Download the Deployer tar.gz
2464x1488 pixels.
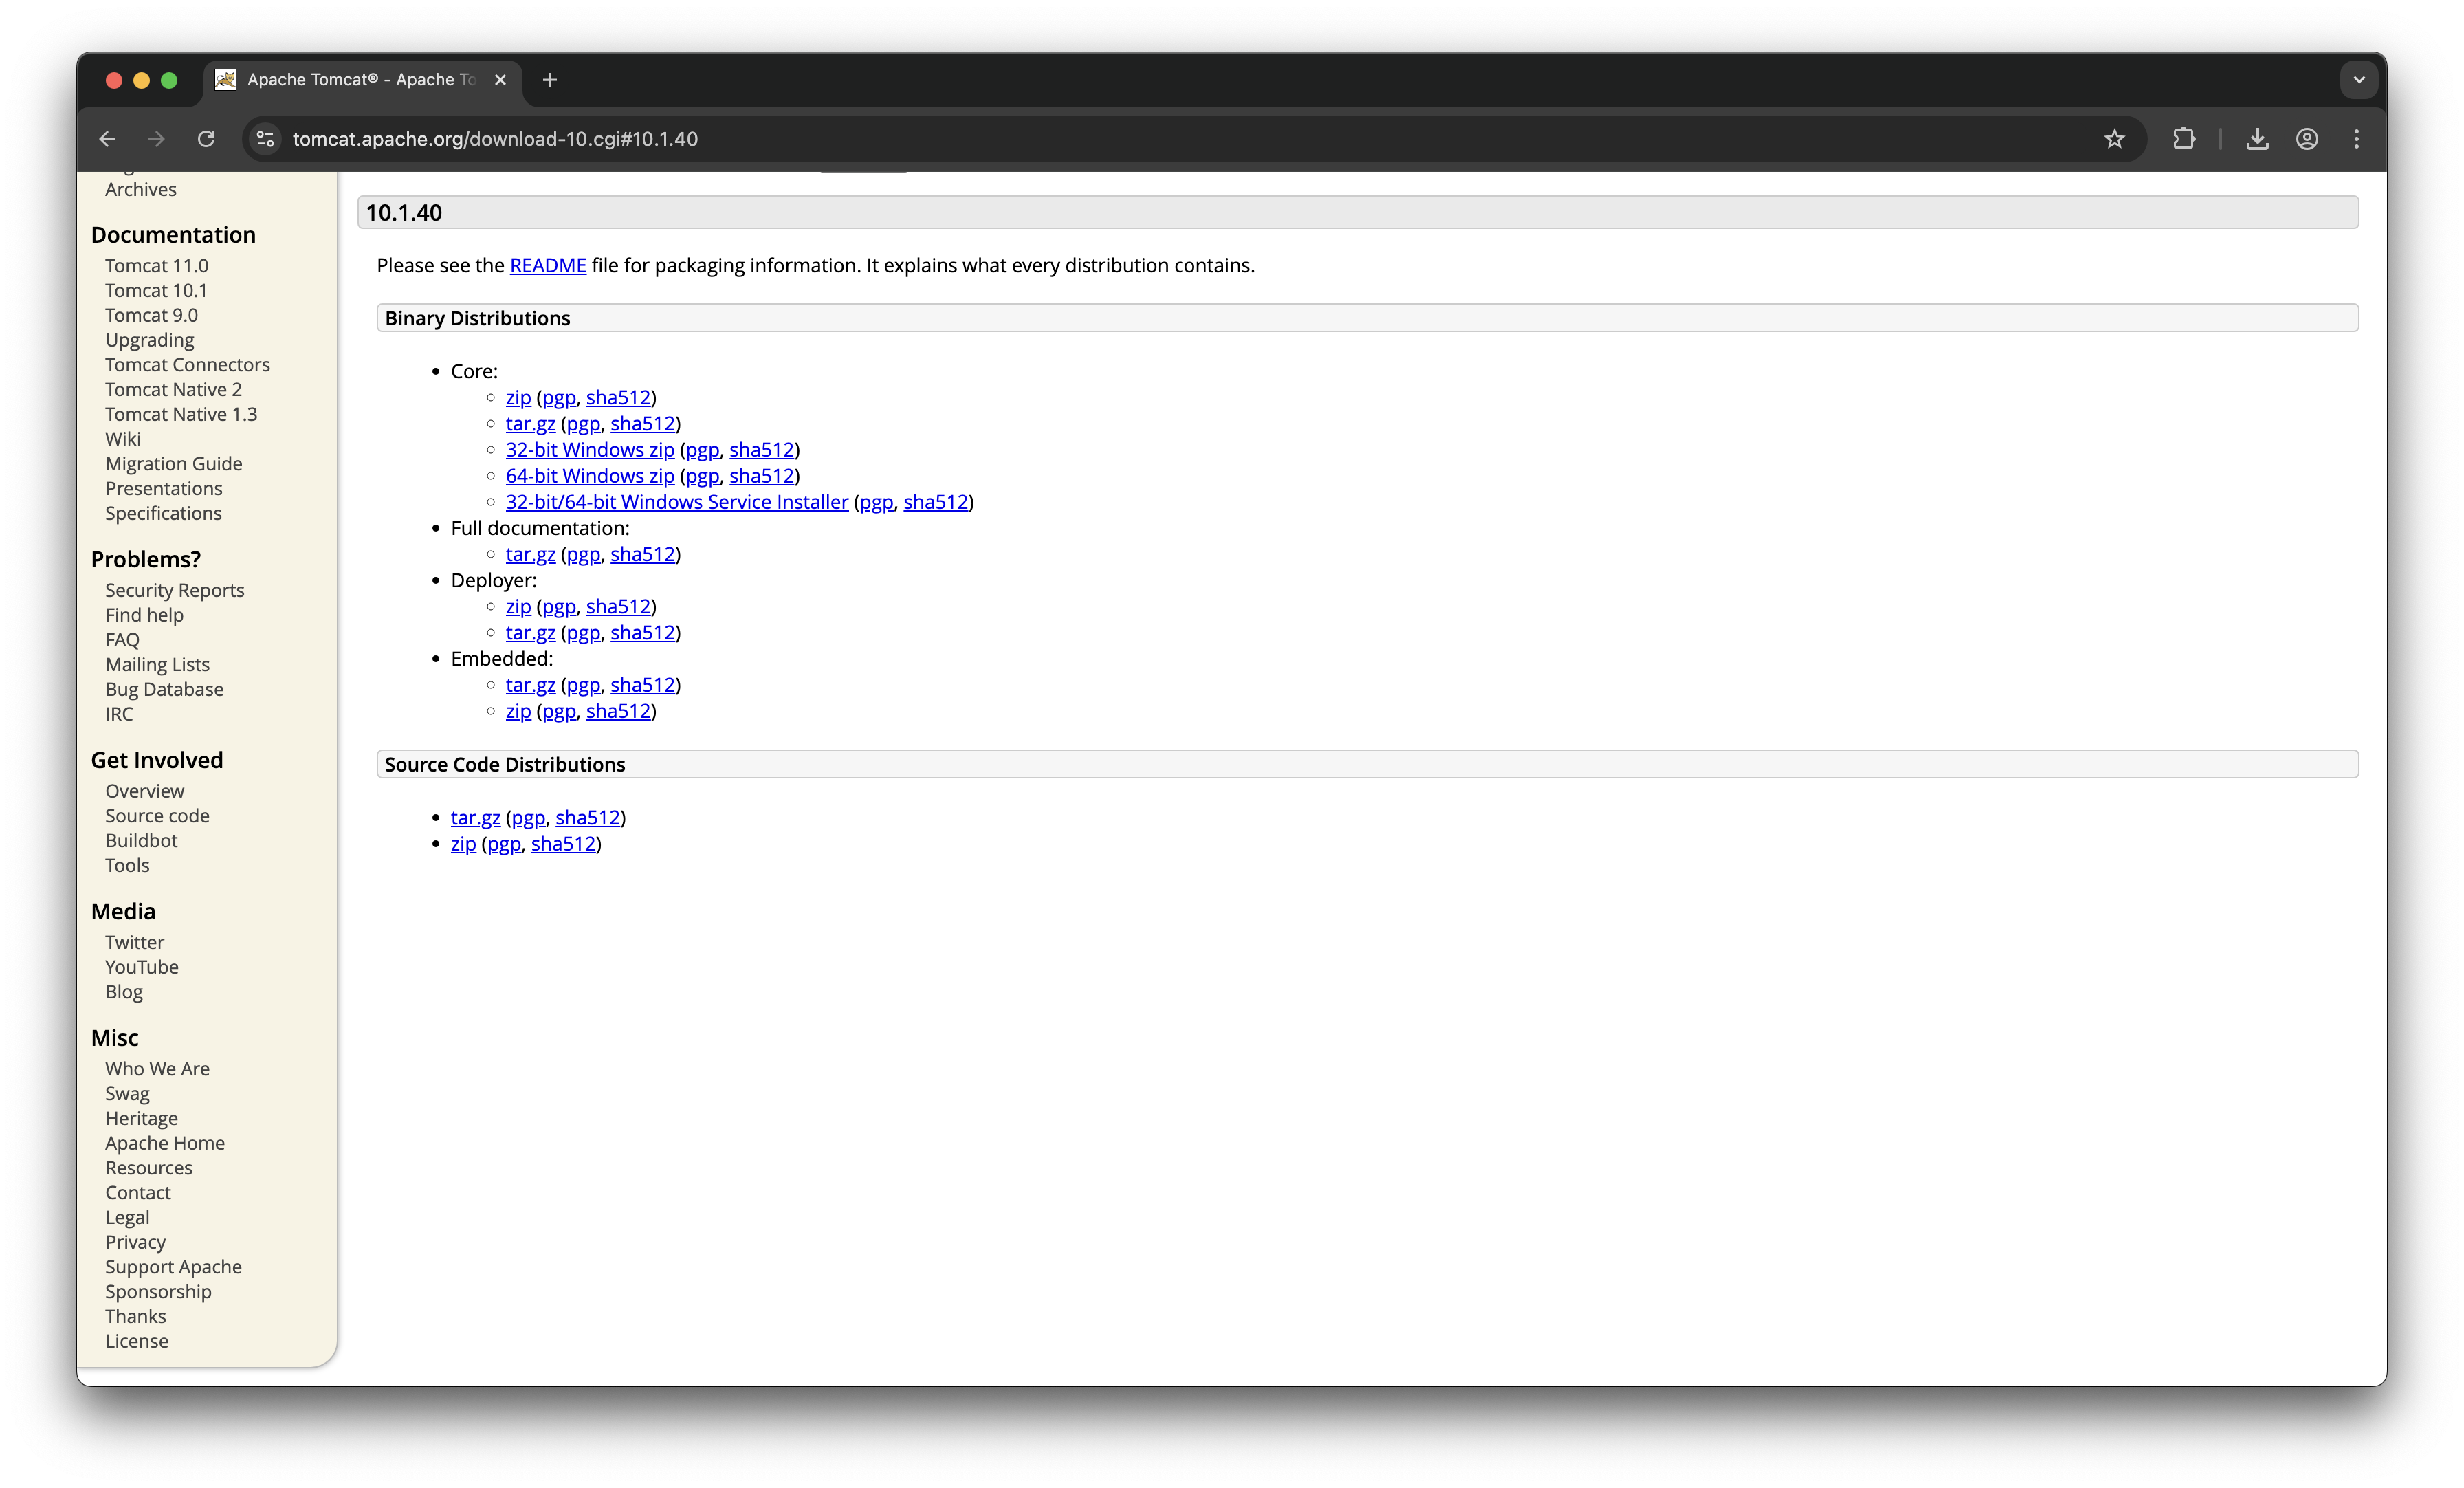[x=530, y=632]
